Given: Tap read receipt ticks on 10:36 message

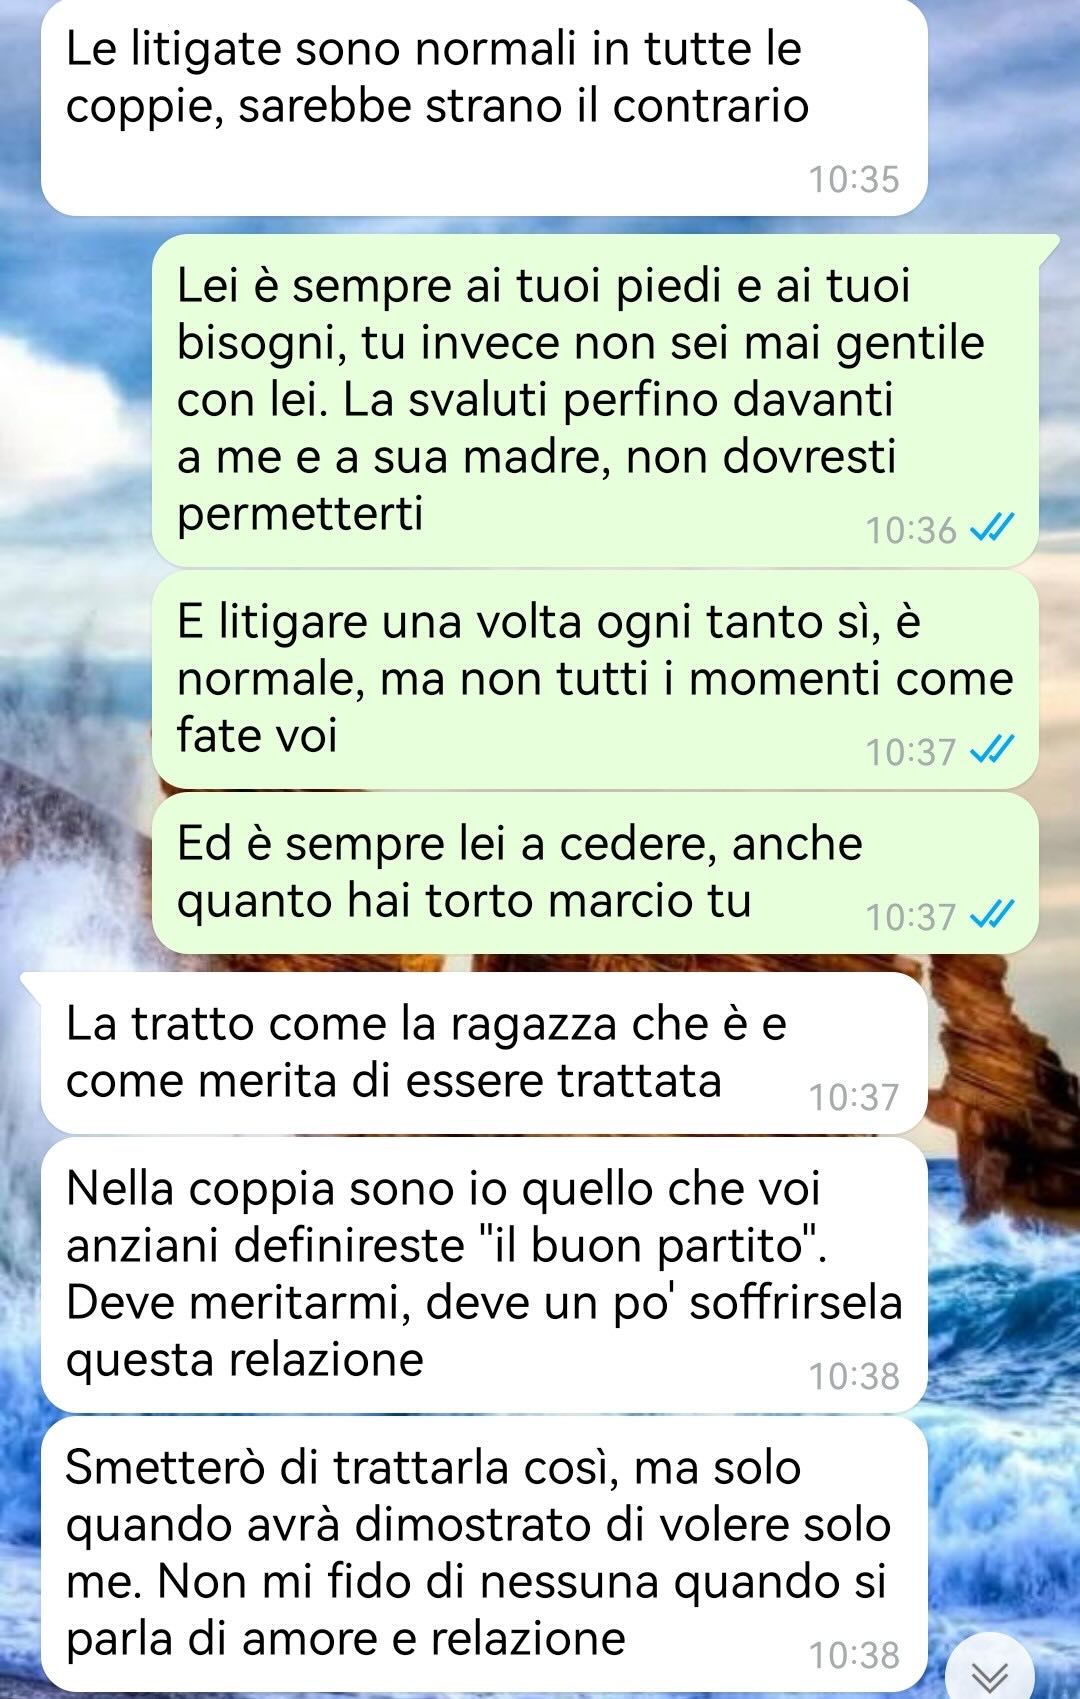Looking at the screenshot, I should tap(993, 528).
